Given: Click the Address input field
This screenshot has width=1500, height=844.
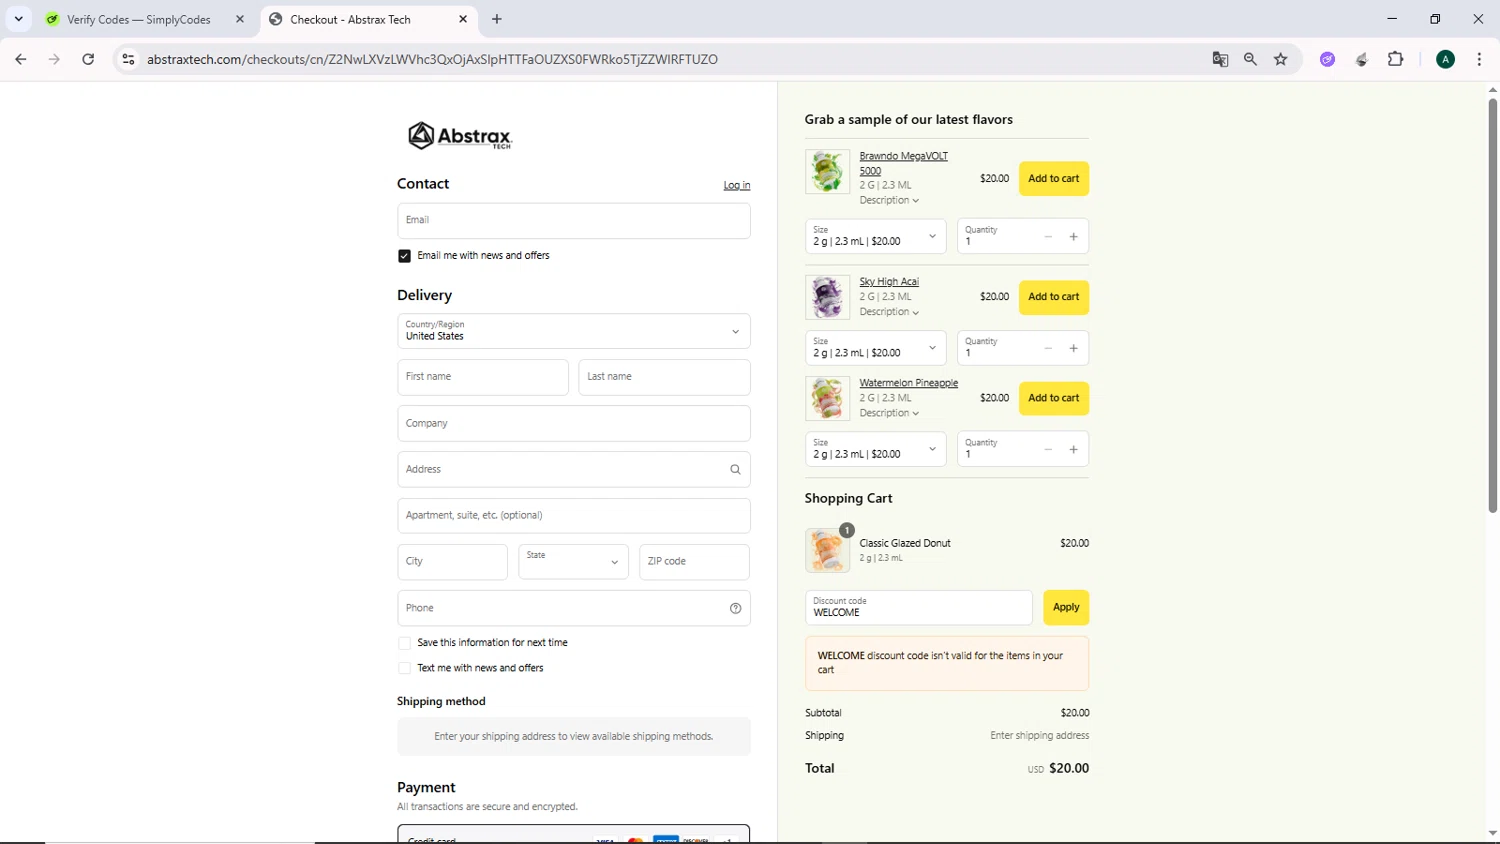Looking at the screenshot, I should pos(573,469).
